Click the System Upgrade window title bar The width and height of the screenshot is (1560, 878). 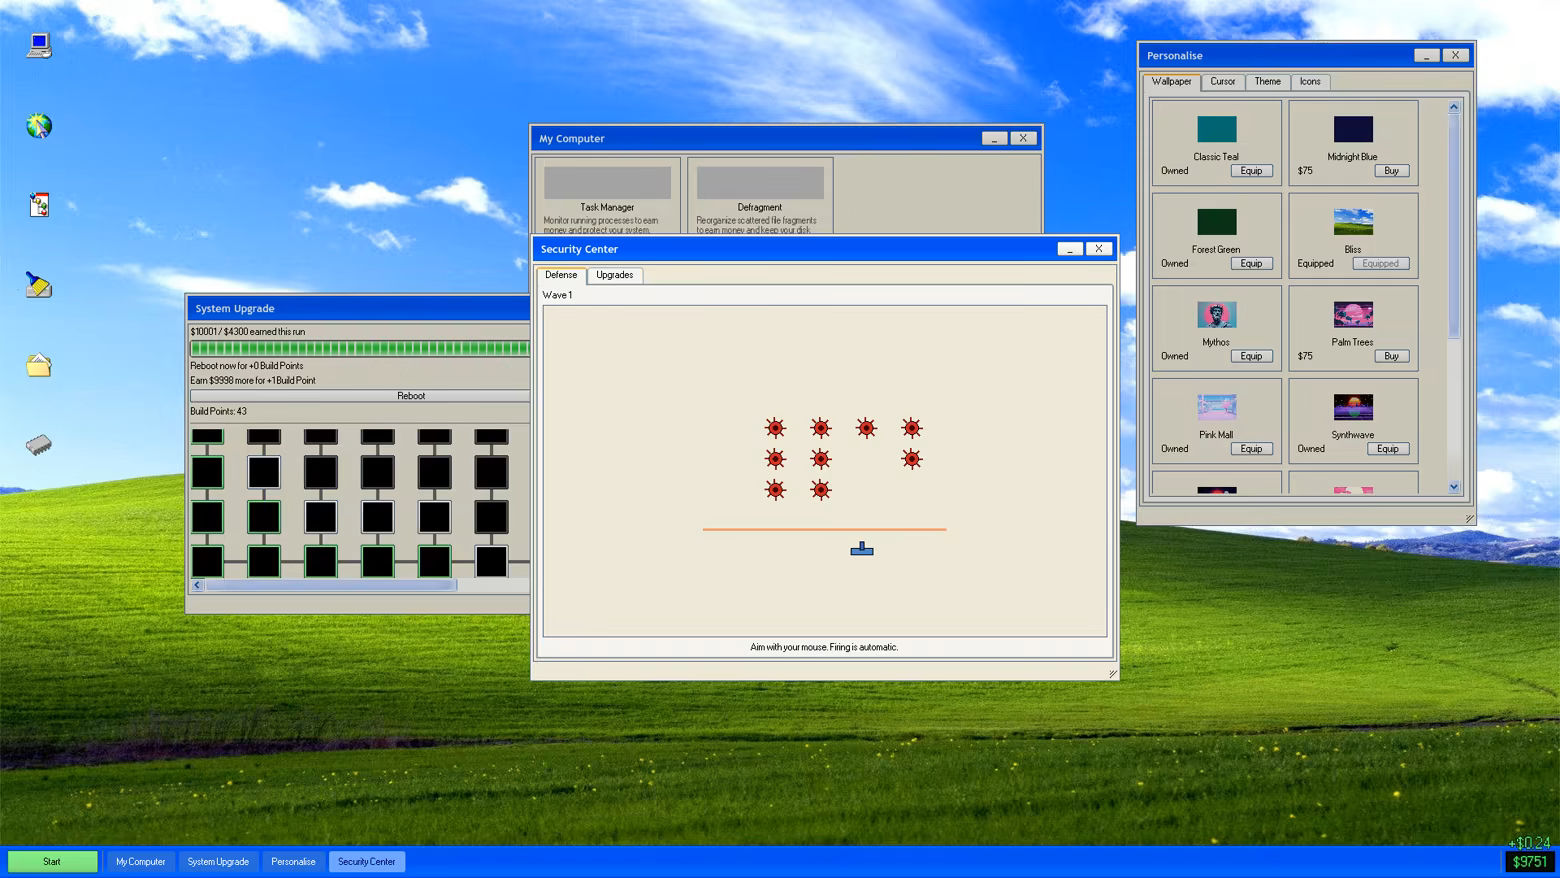[x=358, y=309]
